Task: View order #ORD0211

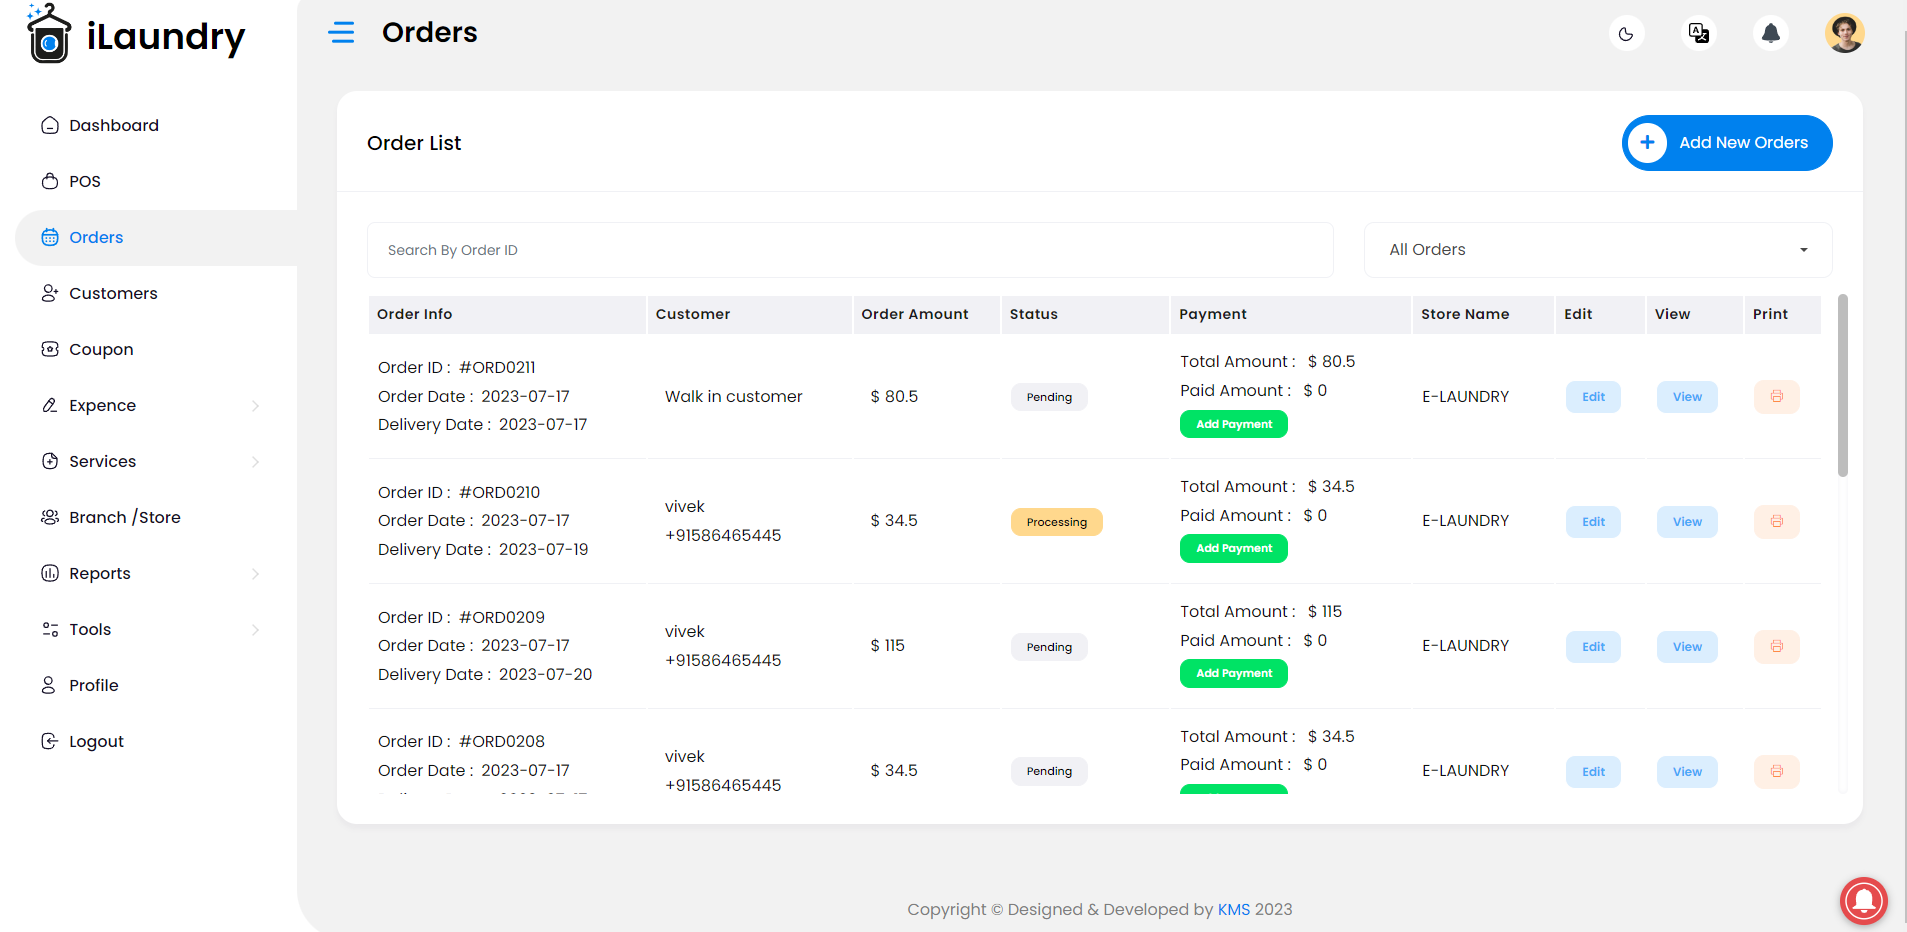Action: click(1687, 397)
